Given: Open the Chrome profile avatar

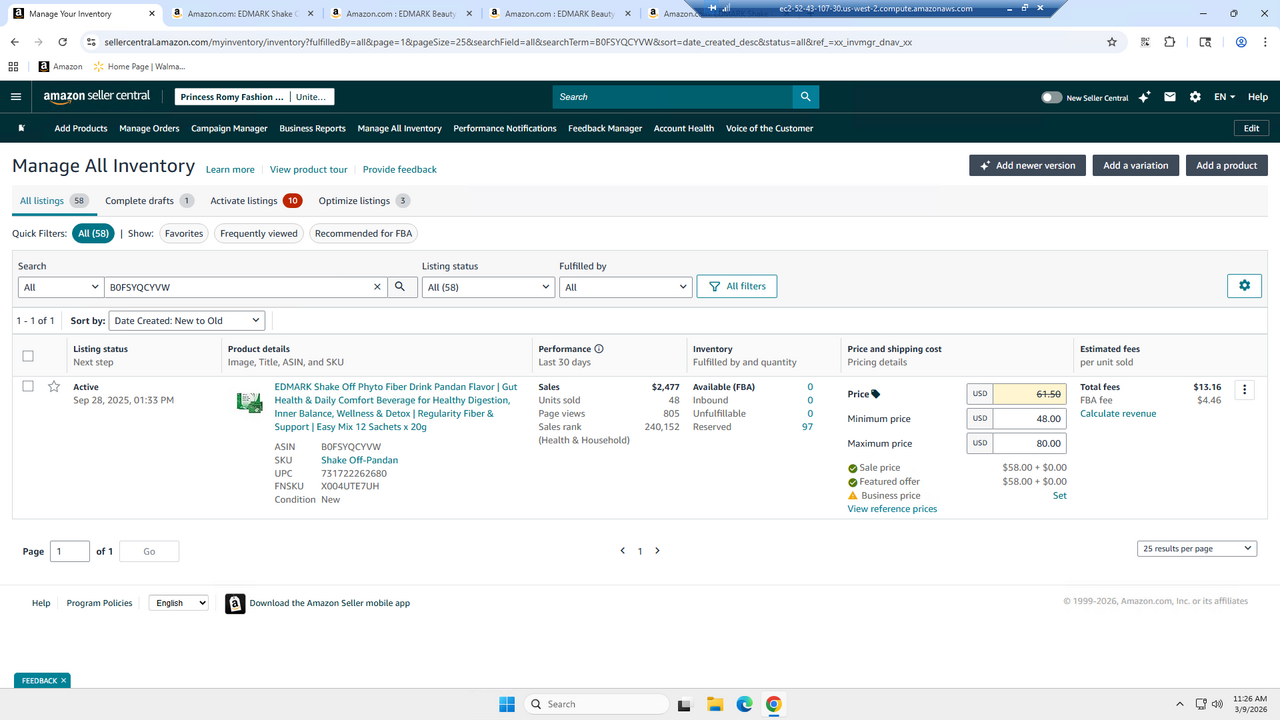Looking at the screenshot, I should click(1241, 42).
